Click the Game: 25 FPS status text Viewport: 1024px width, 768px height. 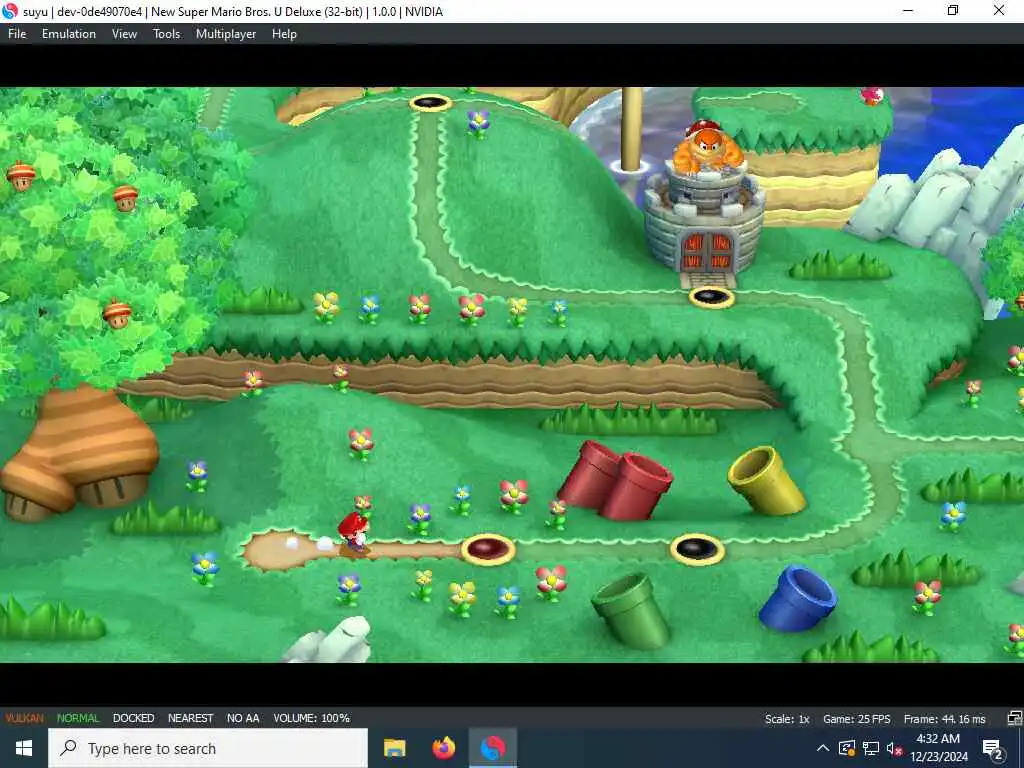856,718
